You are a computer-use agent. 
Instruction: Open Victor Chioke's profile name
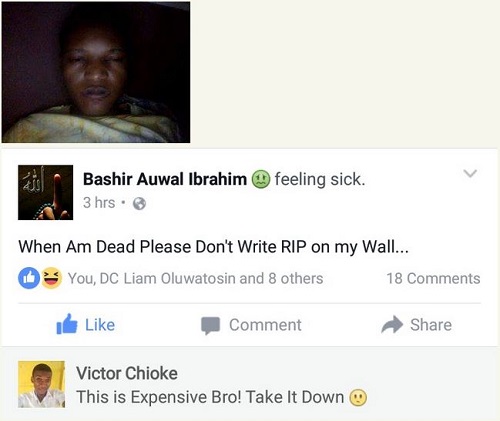[x=127, y=373]
